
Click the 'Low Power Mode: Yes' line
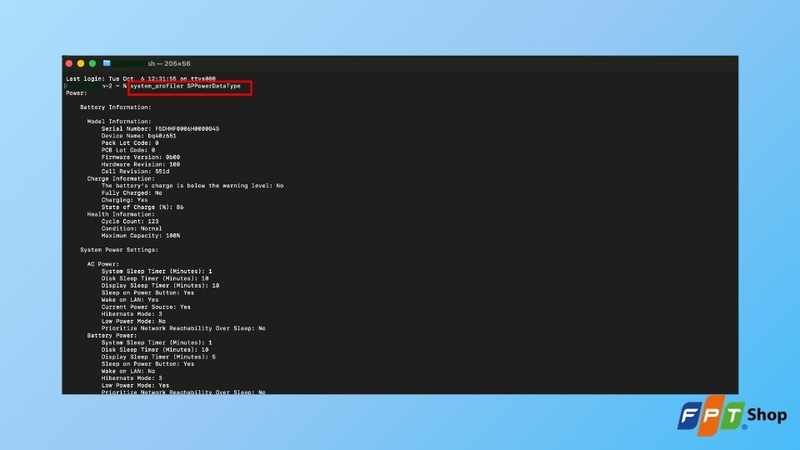pos(135,386)
